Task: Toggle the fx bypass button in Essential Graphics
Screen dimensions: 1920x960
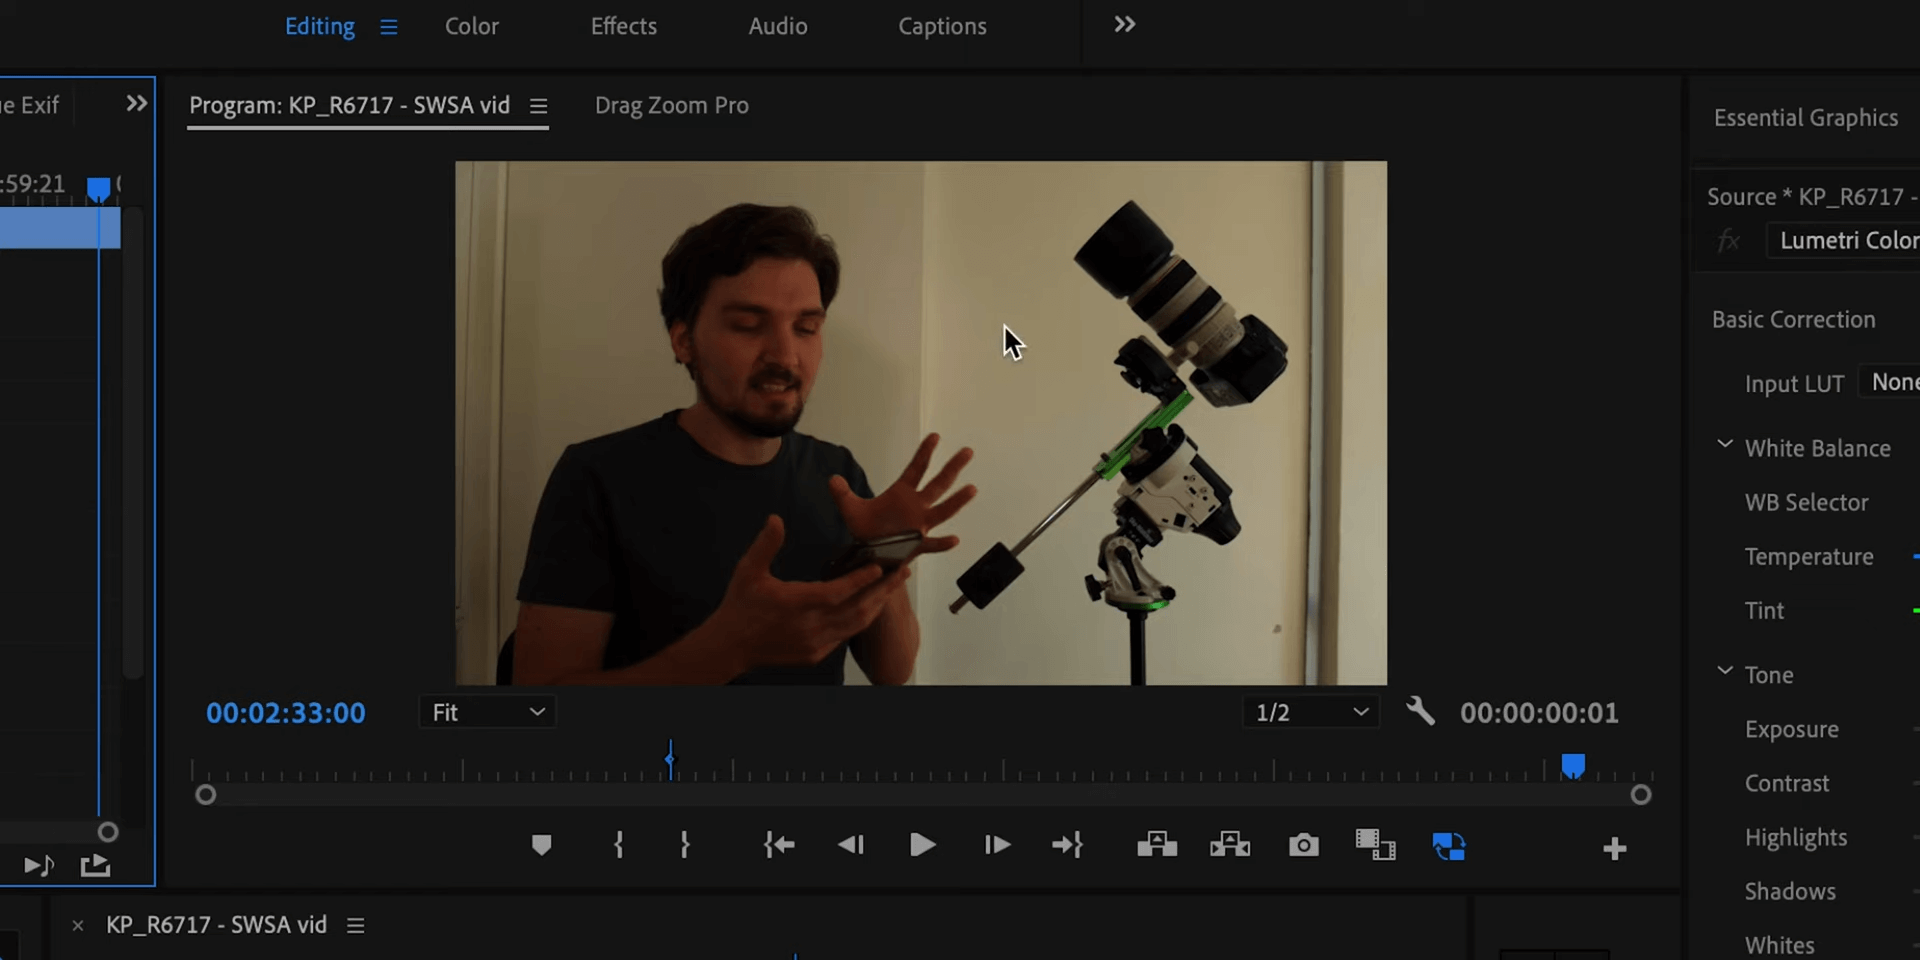Action: pos(1728,240)
